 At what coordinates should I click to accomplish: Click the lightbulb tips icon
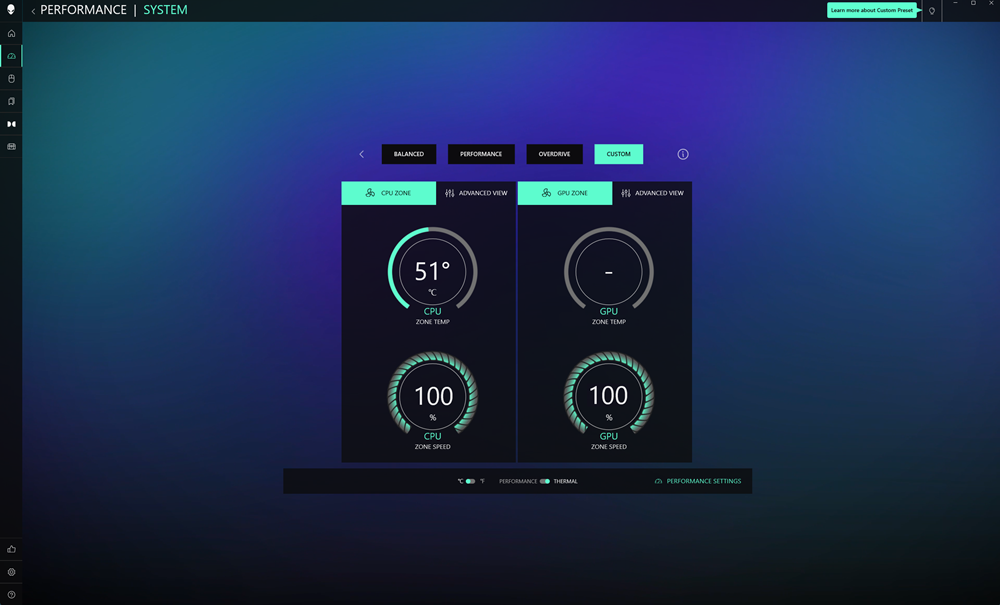coord(932,11)
